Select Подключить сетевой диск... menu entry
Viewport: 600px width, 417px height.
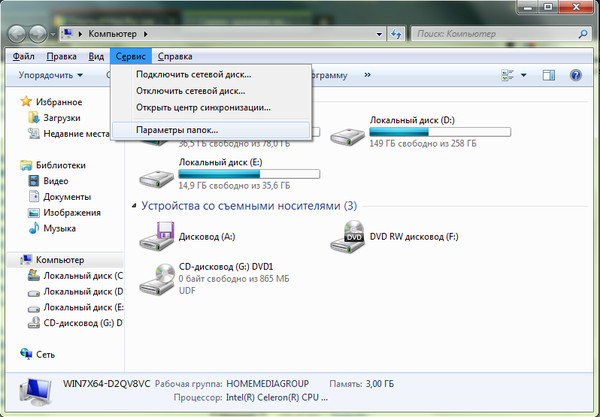[x=193, y=75]
